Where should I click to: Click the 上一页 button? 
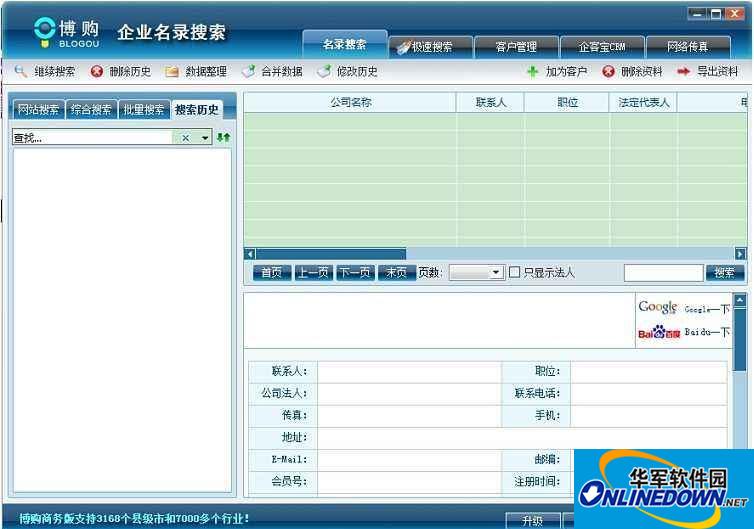(x=313, y=273)
